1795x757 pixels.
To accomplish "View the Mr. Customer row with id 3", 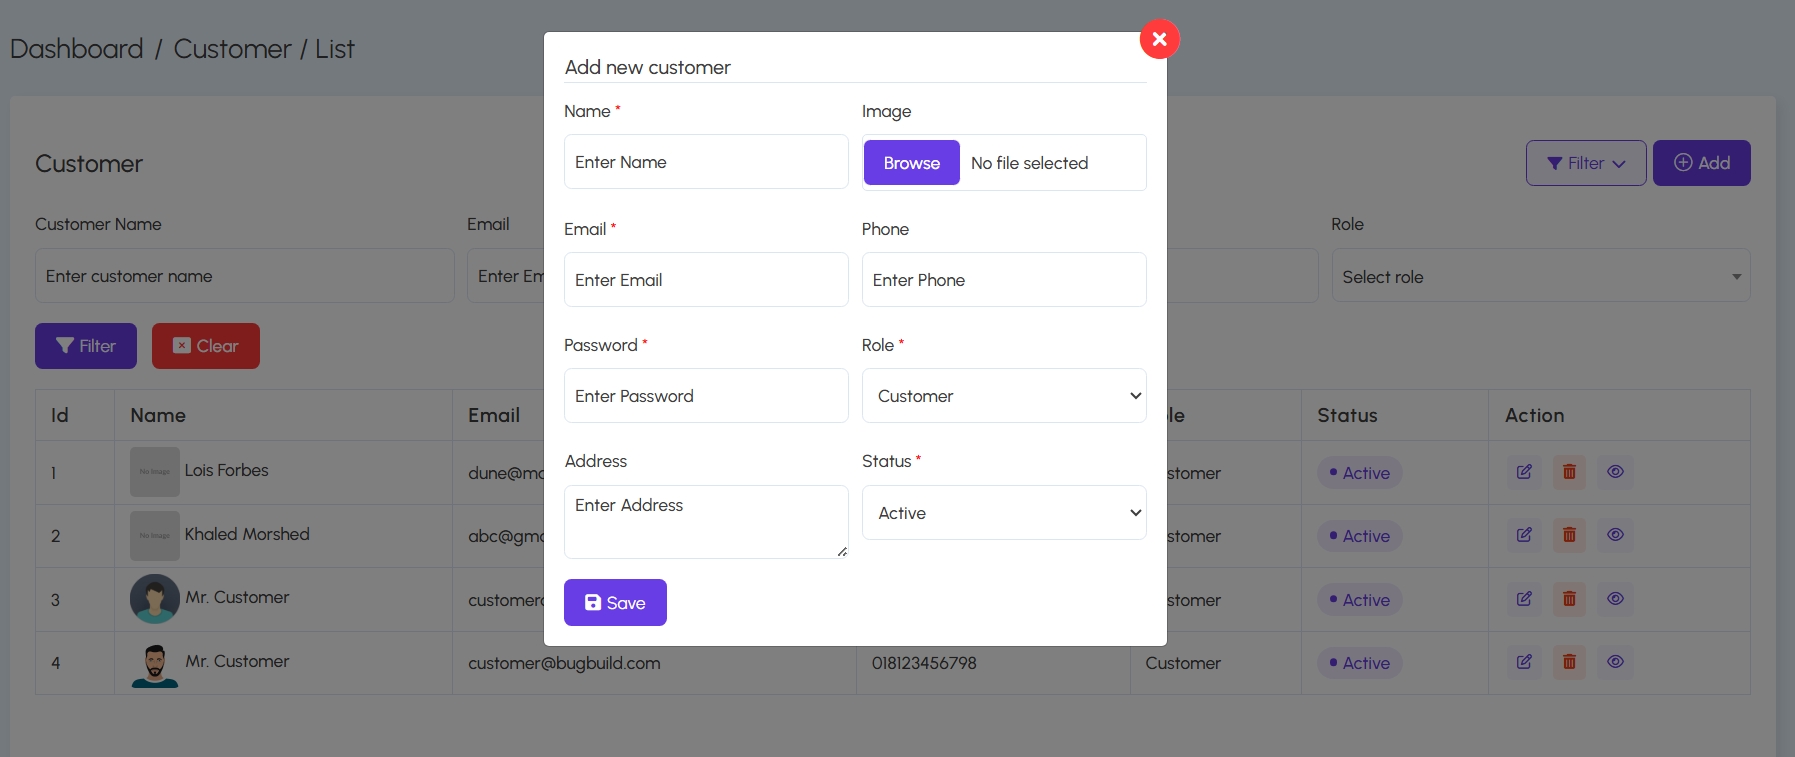I will tap(1615, 599).
